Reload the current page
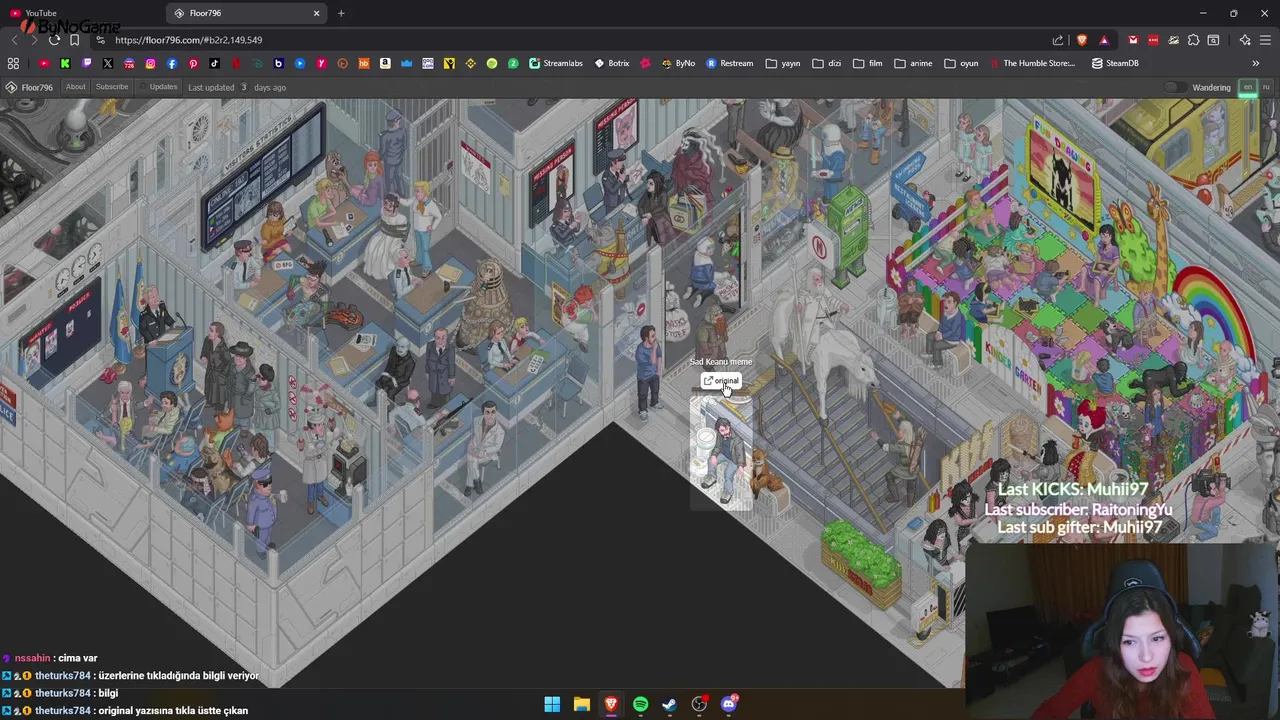 54,40
